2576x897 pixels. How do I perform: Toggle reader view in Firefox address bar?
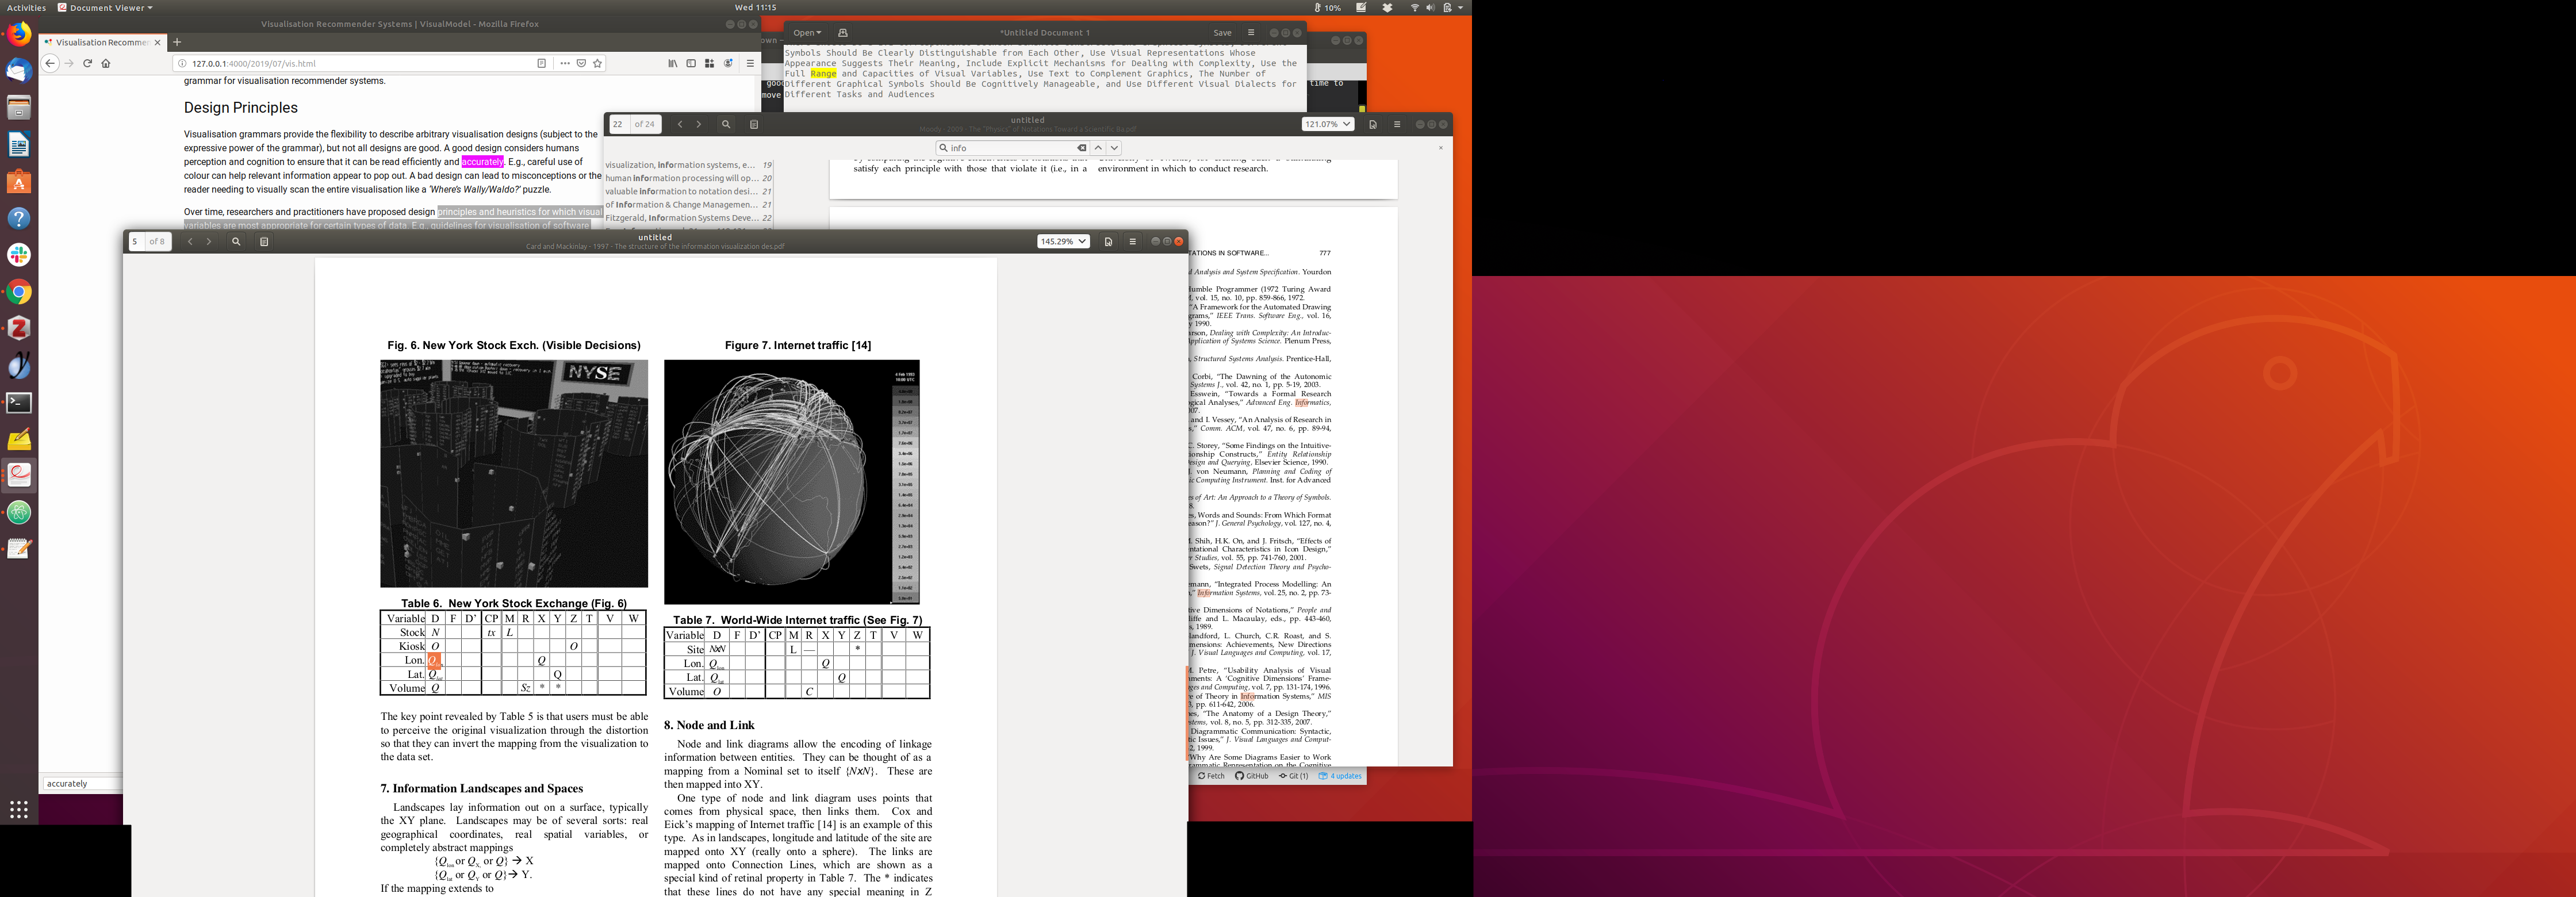point(541,63)
